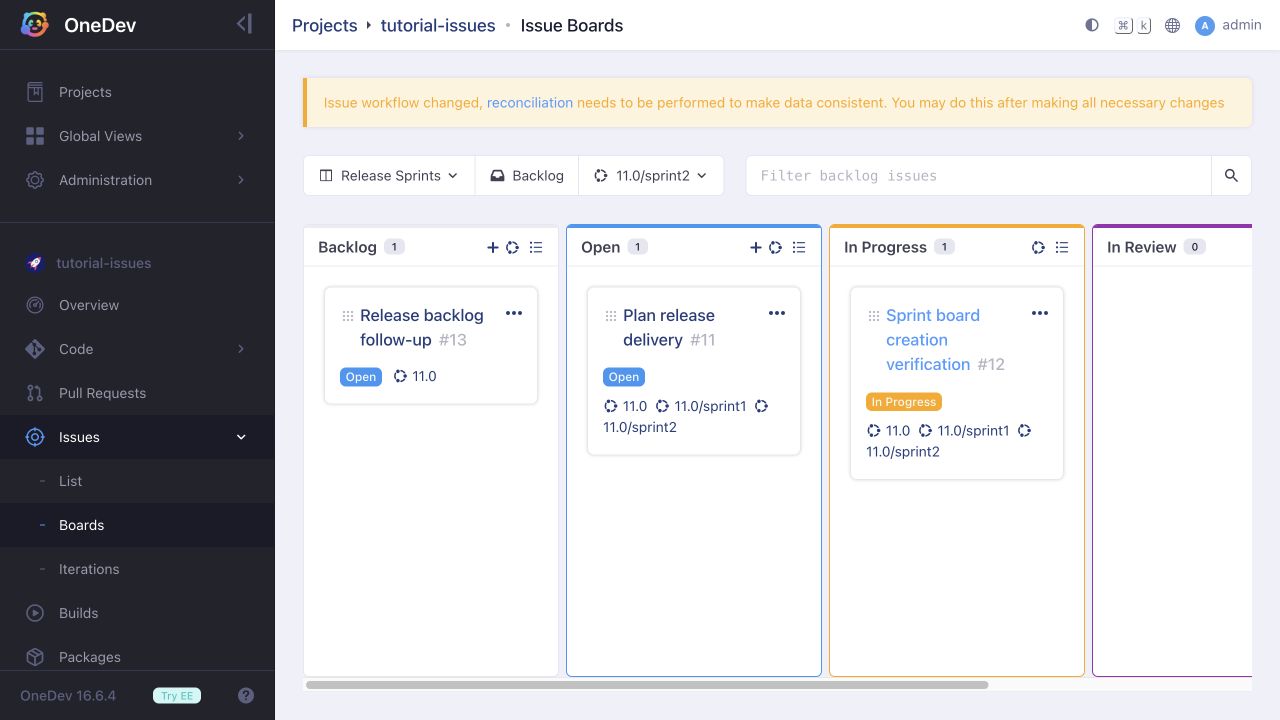
Task: Grab drag handle of Release backlog follow-up
Action: (348, 316)
